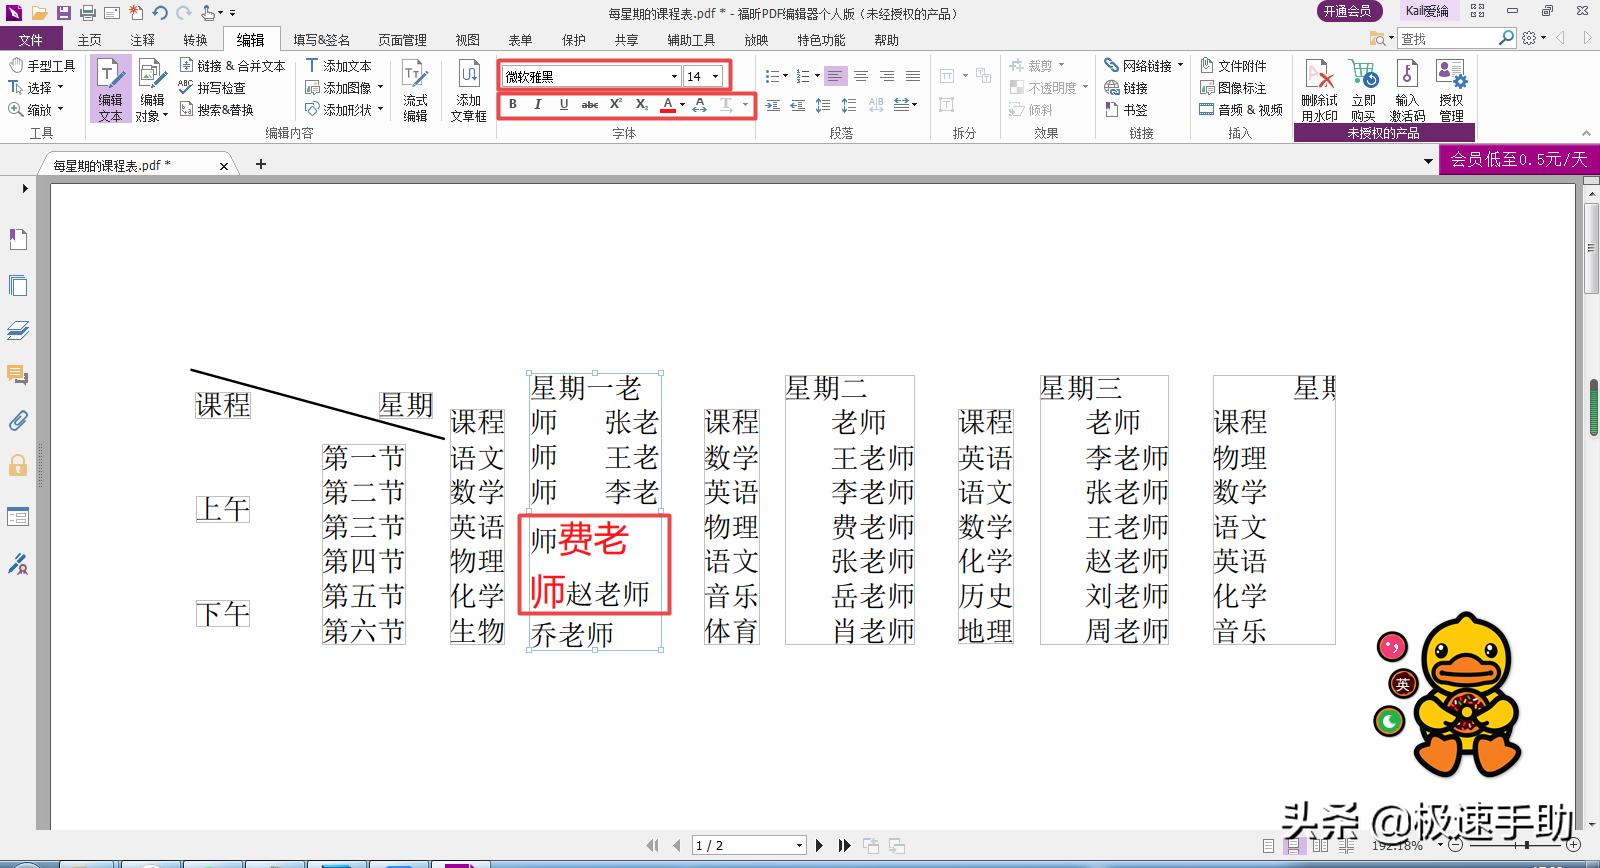This screenshot has height=868, width=1600.
Task: Go to the next page arrow
Action: (820, 846)
